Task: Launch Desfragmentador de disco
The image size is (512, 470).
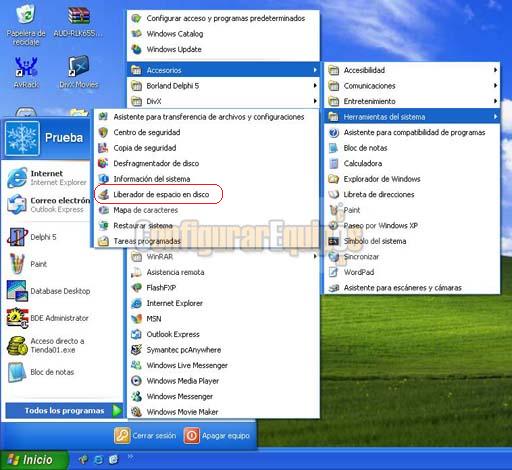Action: pyautogui.click(x=206, y=163)
